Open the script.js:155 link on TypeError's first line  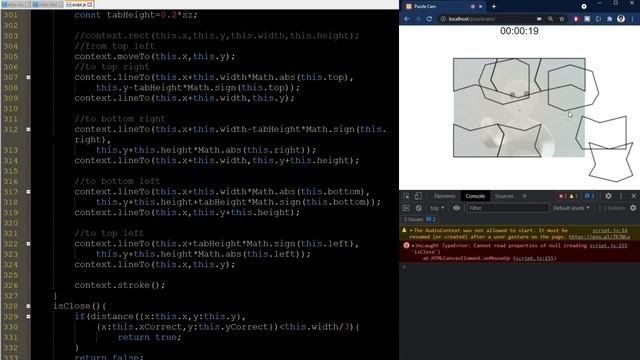(608, 246)
